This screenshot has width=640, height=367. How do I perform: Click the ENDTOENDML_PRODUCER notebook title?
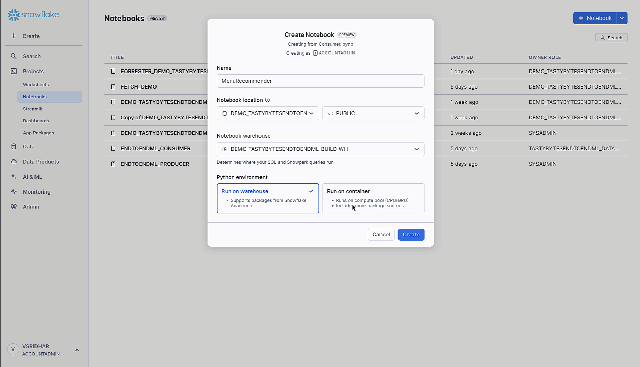pyautogui.click(x=155, y=164)
